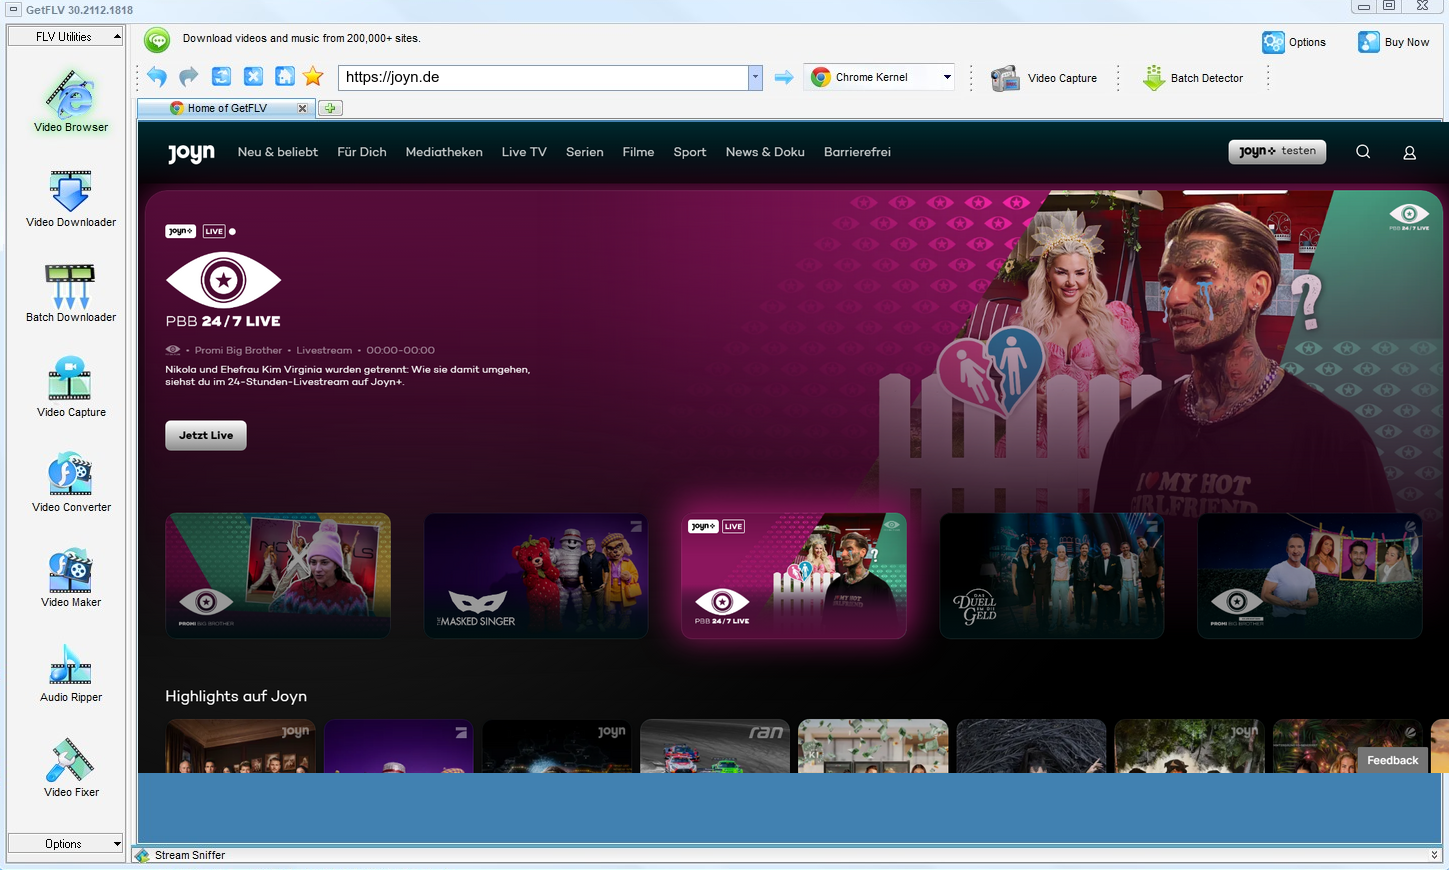1449x870 pixels.
Task: Open the Video Fixer tool
Action: pyautogui.click(x=71, y=768)
